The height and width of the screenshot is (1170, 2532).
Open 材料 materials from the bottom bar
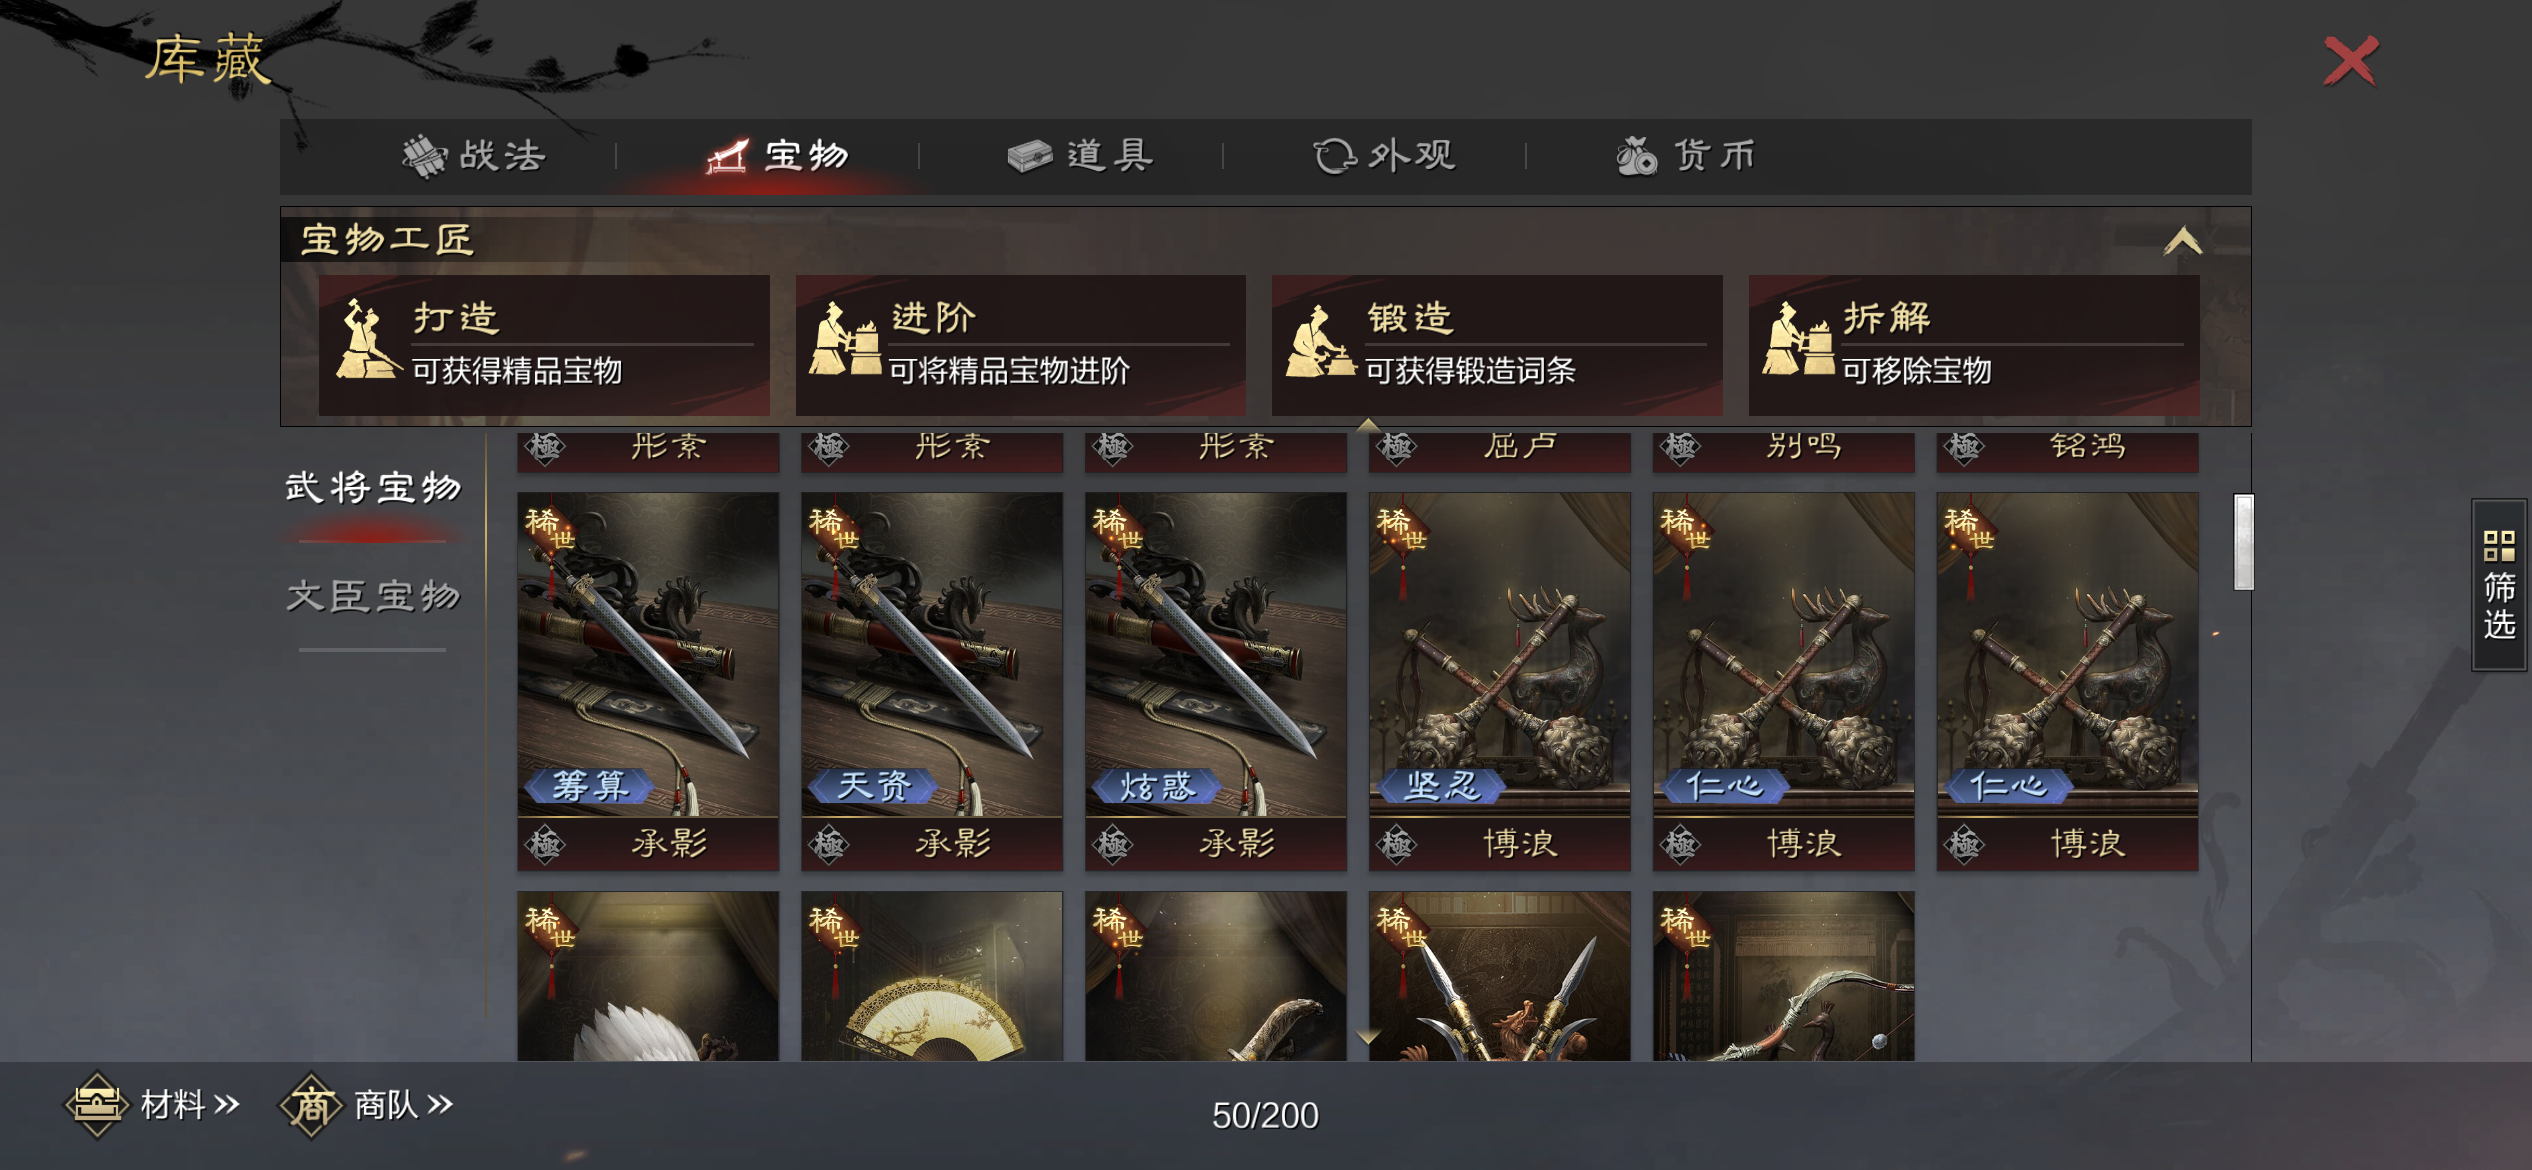click(153, 1105)
